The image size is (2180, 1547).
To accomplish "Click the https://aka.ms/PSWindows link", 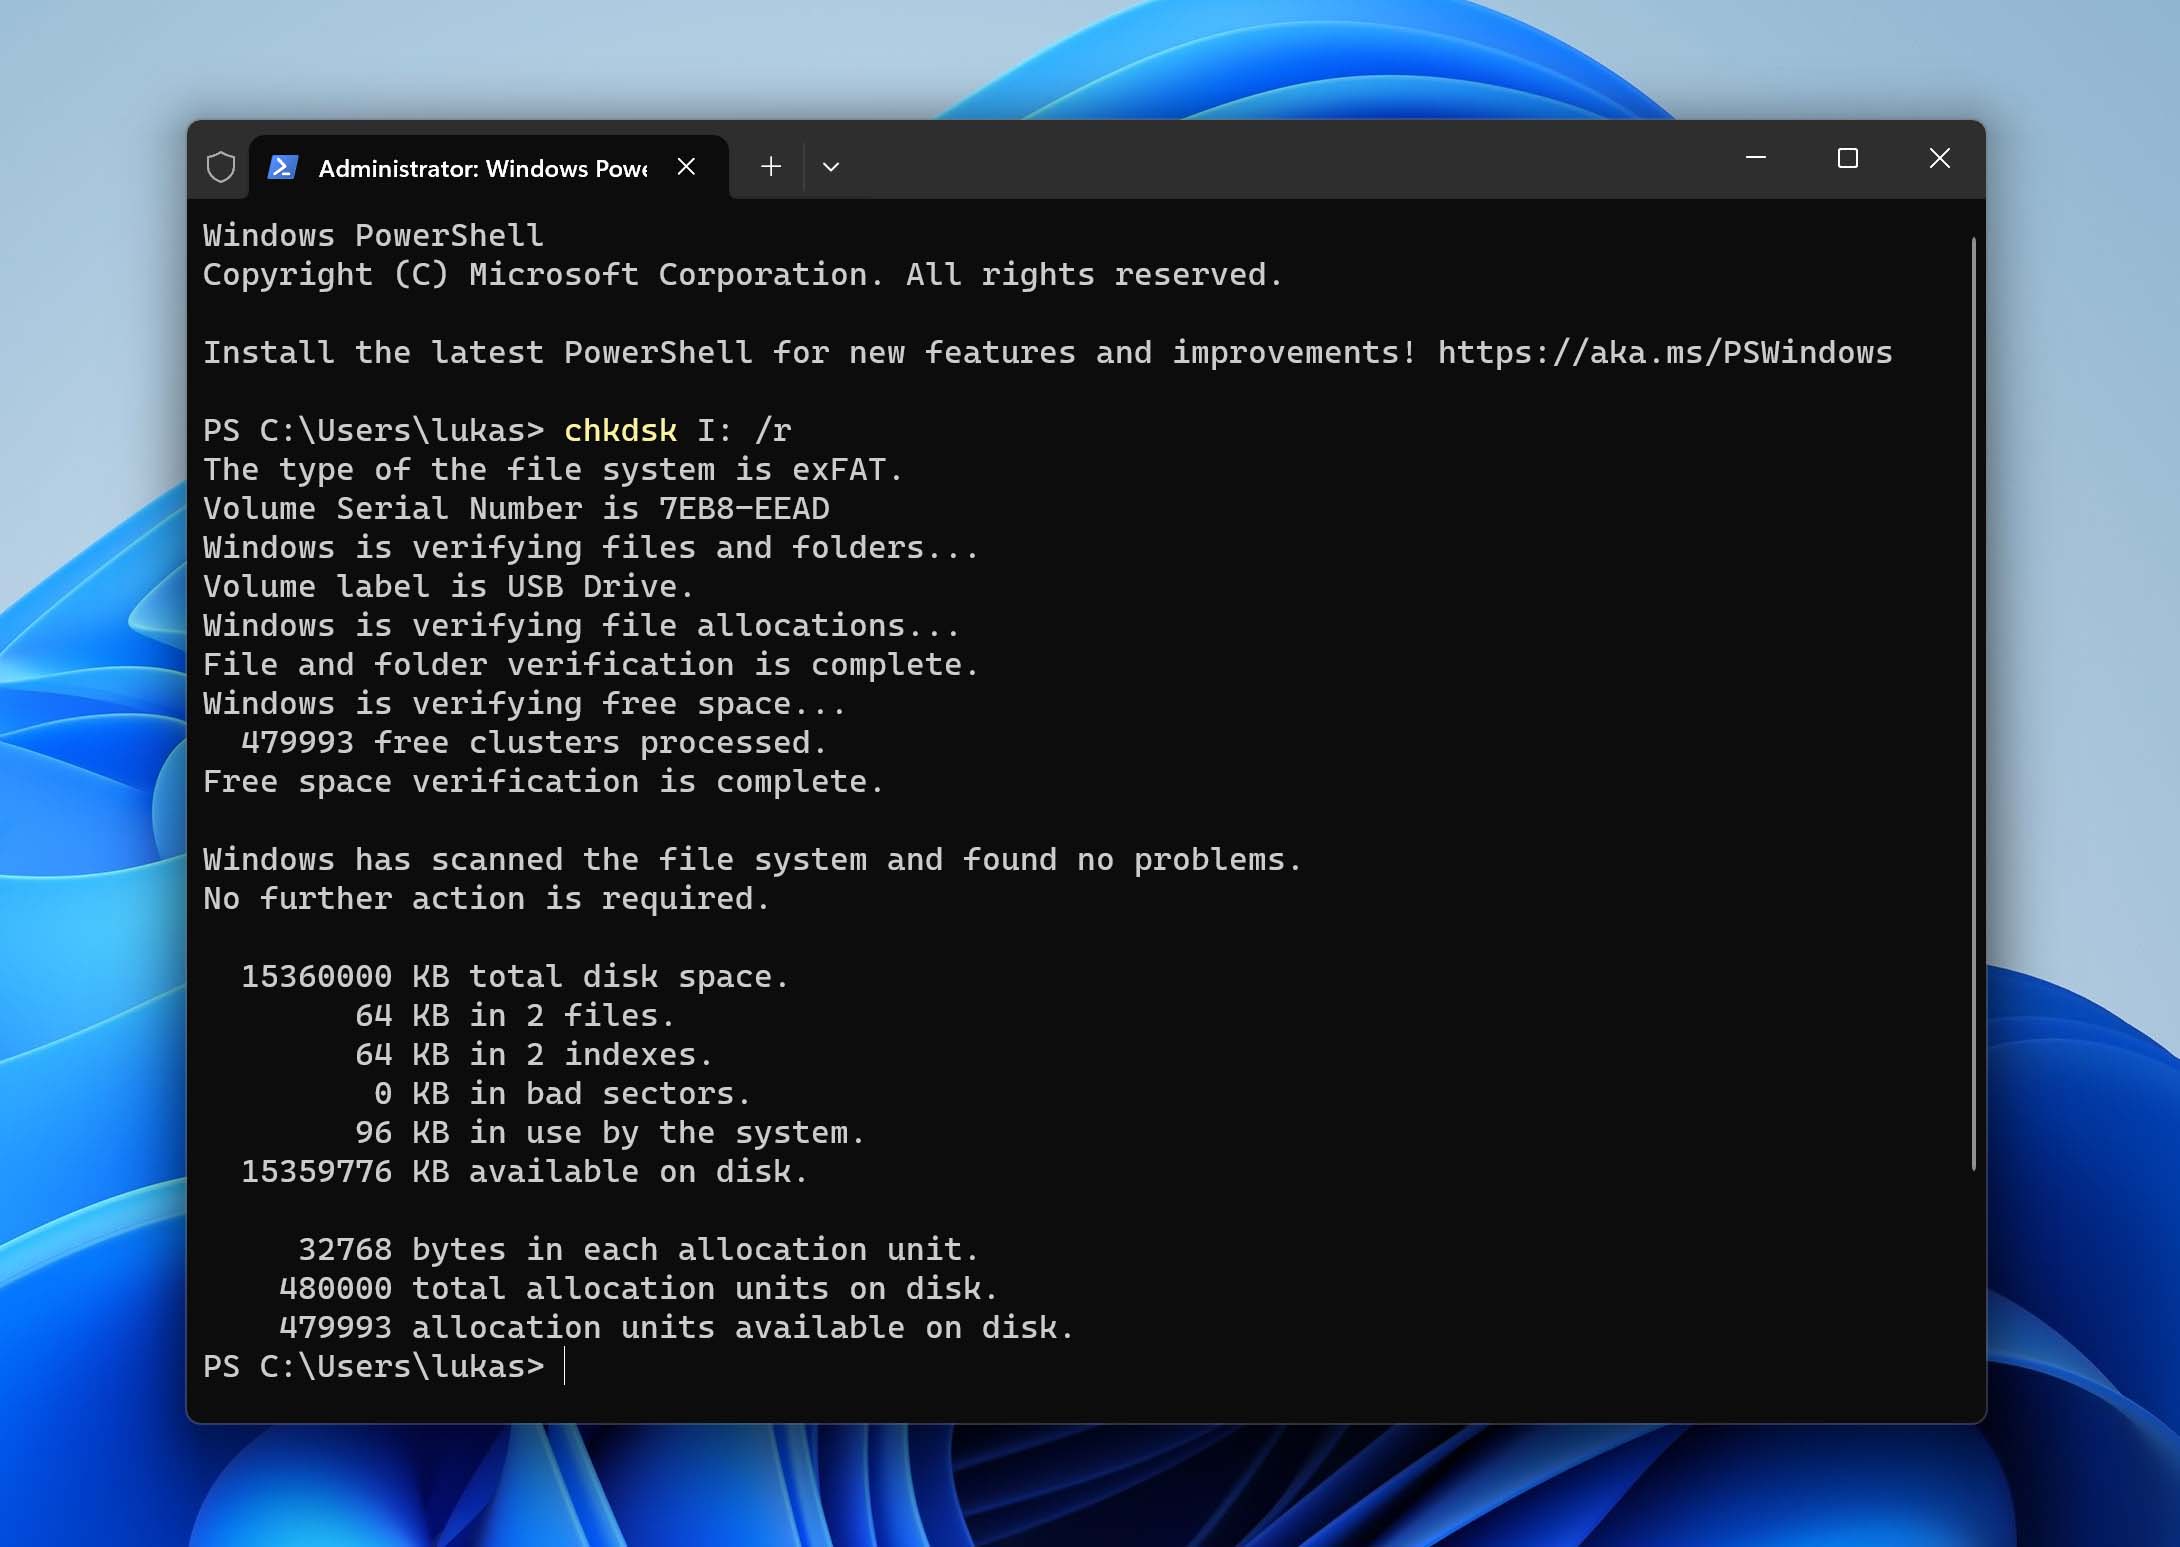I will click(x=1665, y=352).
